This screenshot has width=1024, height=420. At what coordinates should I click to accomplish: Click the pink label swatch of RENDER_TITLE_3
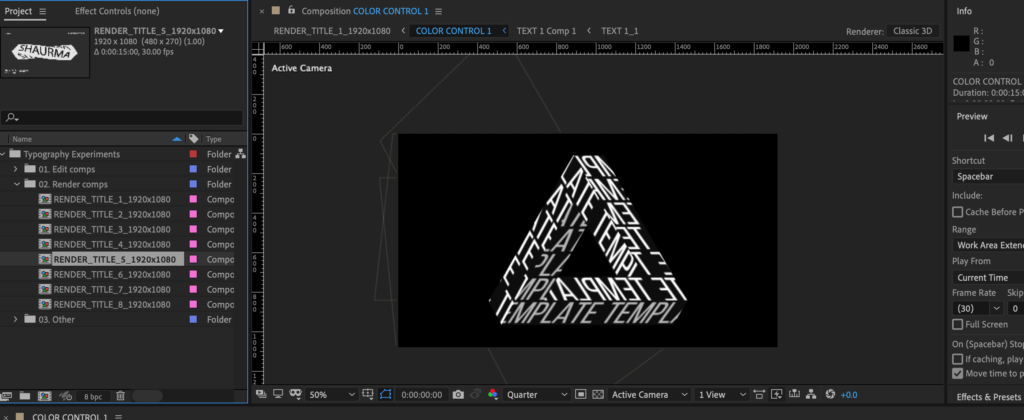click(x=193, y=230)
